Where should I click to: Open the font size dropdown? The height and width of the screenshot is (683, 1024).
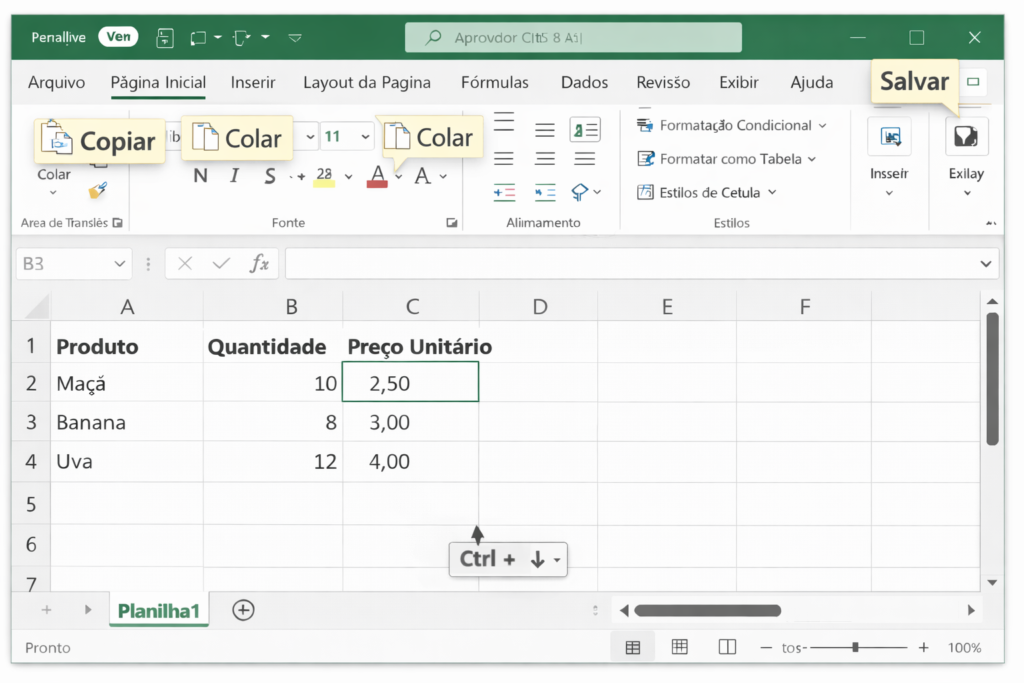(366, 137)
